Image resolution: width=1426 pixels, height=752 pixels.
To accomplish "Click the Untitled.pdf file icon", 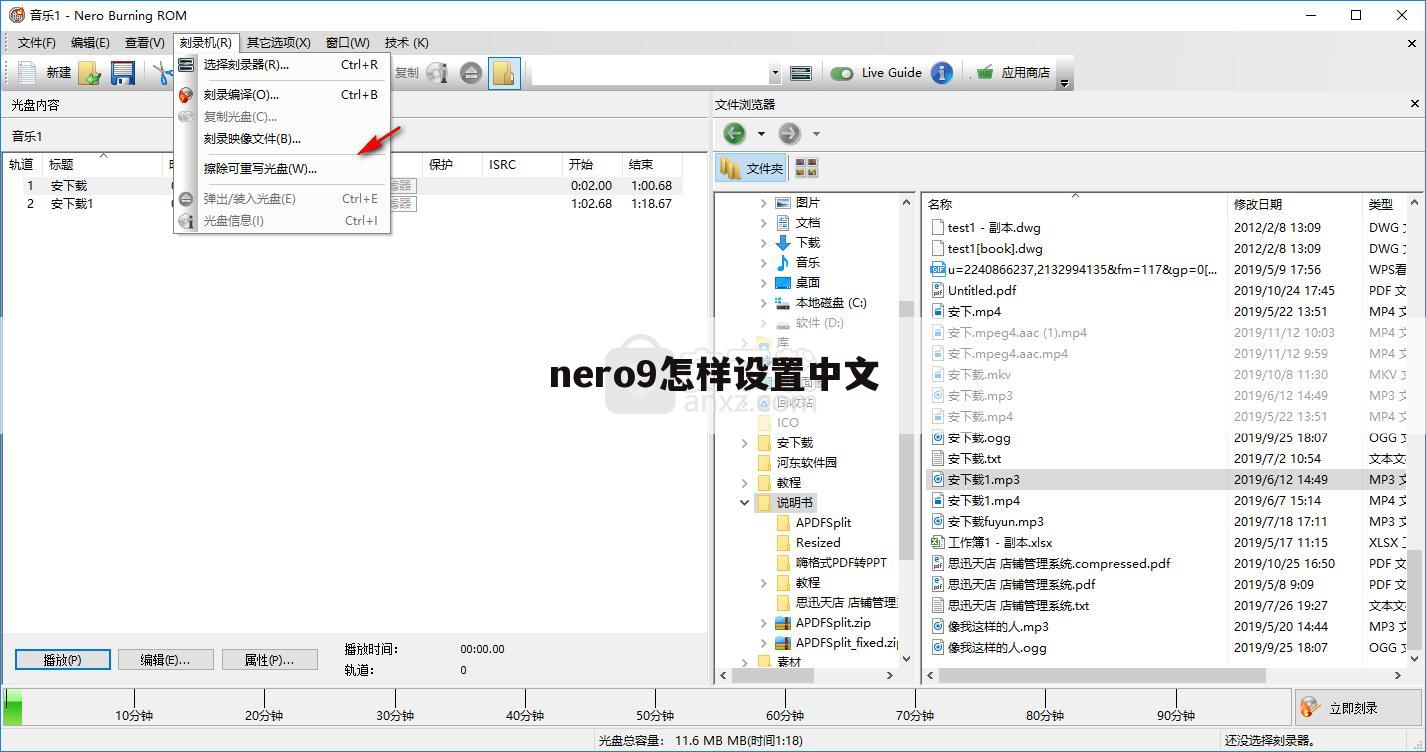I will pos(938,290).
